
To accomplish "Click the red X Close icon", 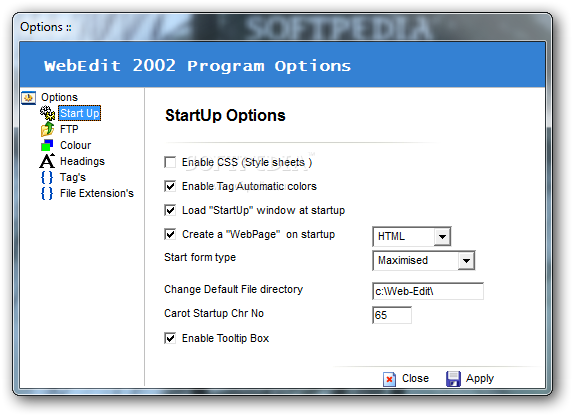I will pyautogui.click(x=389, y=379).
